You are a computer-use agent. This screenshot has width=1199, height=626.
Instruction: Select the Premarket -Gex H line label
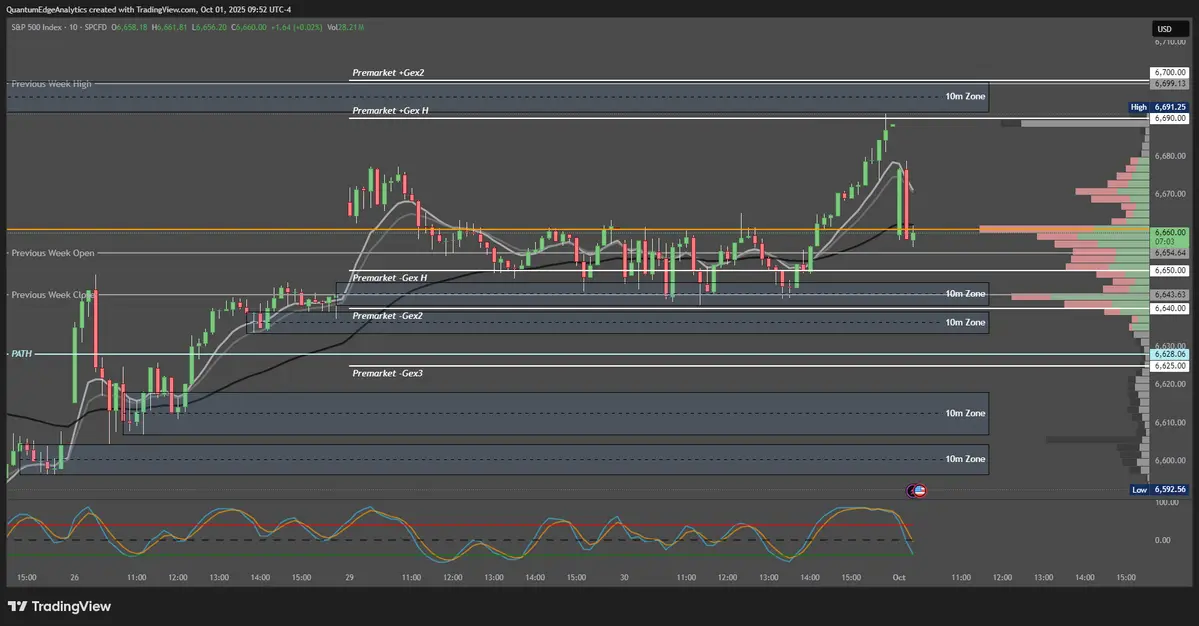pos(390,277)
